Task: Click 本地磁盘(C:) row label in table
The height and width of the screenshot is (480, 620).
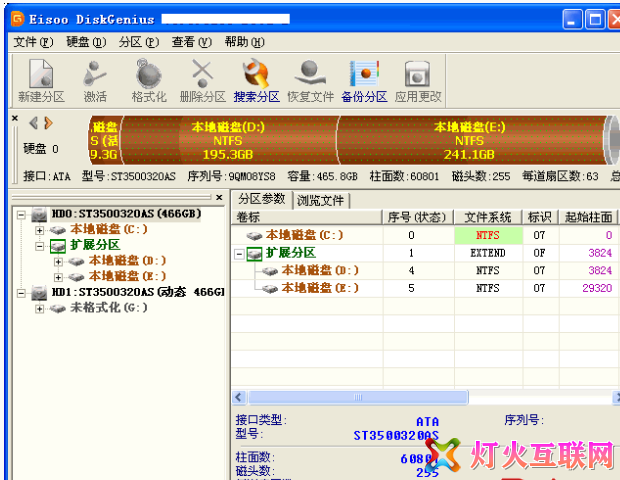Action: pyautogui.click(x=304, y=235)
